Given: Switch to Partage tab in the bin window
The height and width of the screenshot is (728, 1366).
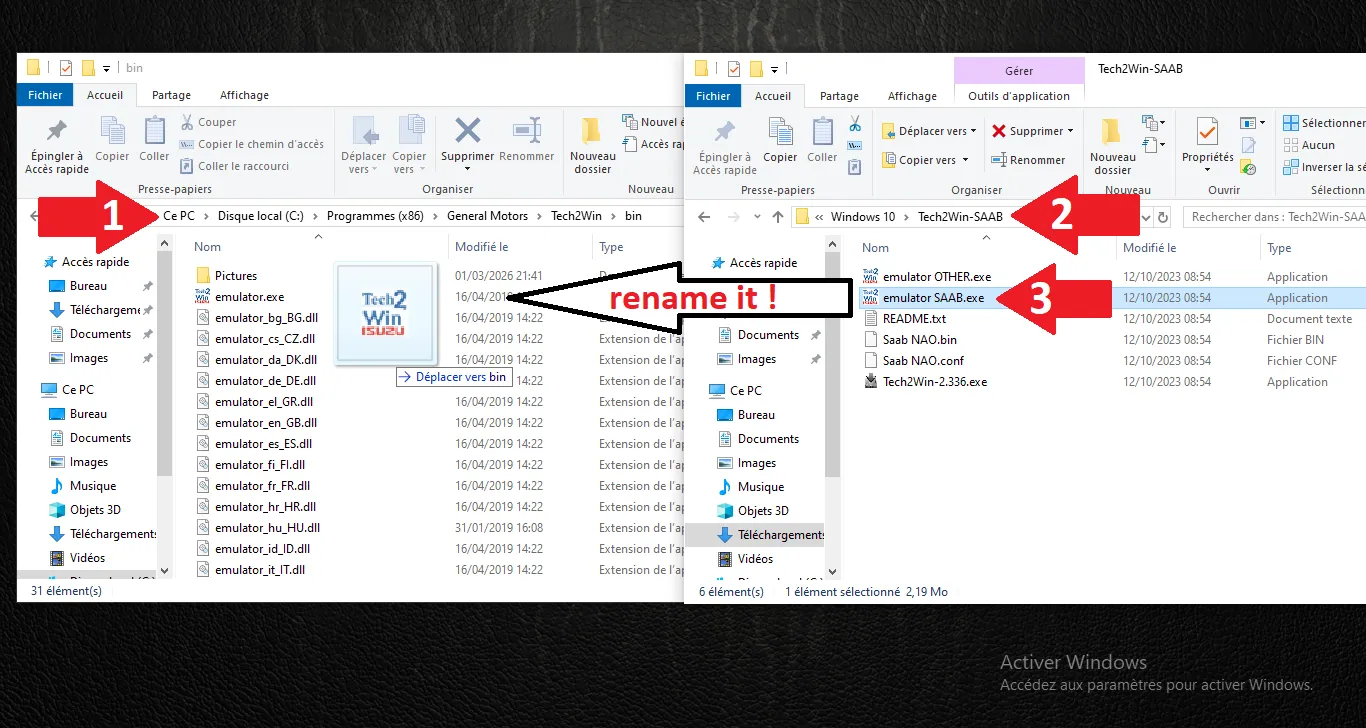Looking at the screenshot, I should click(x=171, y=95).
